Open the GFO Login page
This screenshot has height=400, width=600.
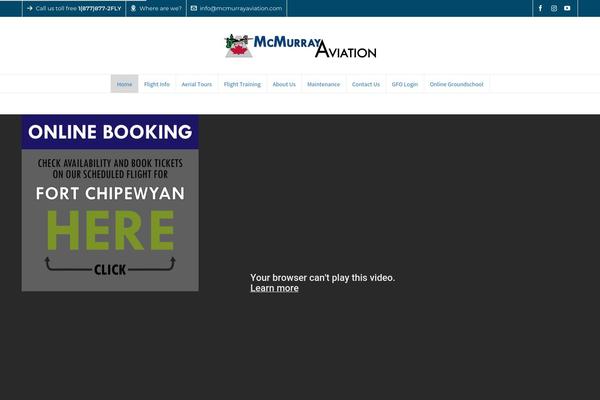[x=405, y=84]
